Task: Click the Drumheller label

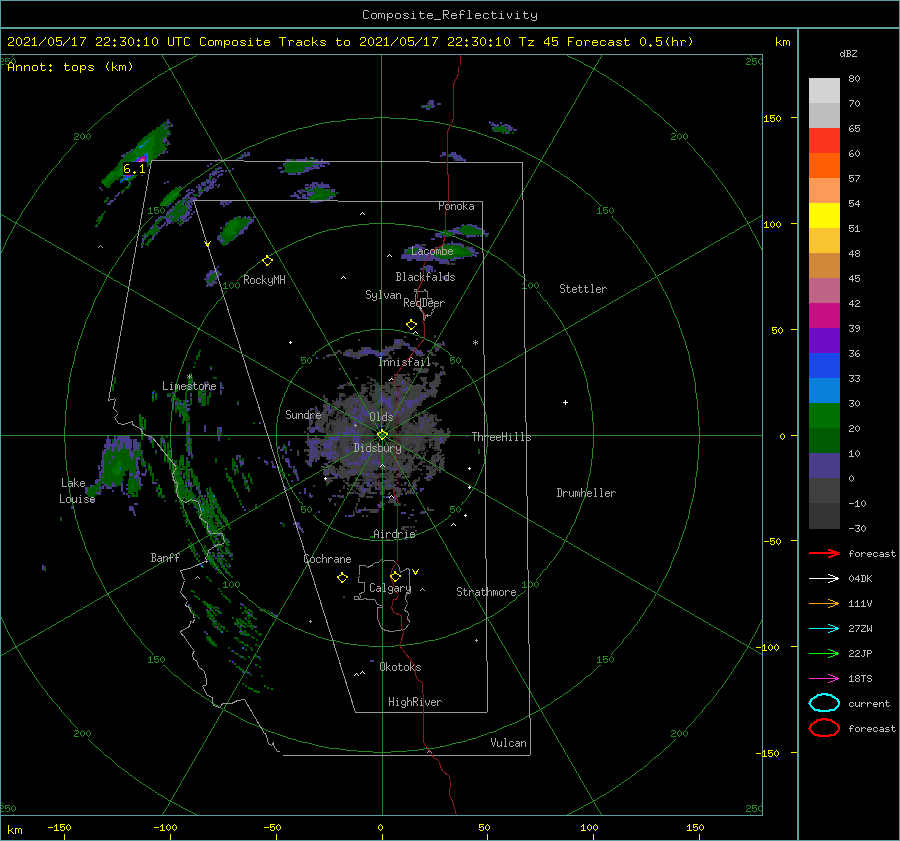Action: (x=586, y=493)
